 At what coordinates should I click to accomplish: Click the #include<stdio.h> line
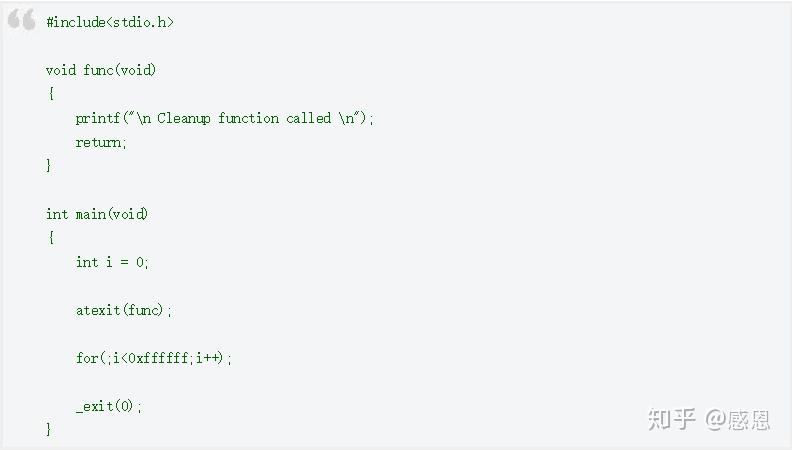[109, 22]
